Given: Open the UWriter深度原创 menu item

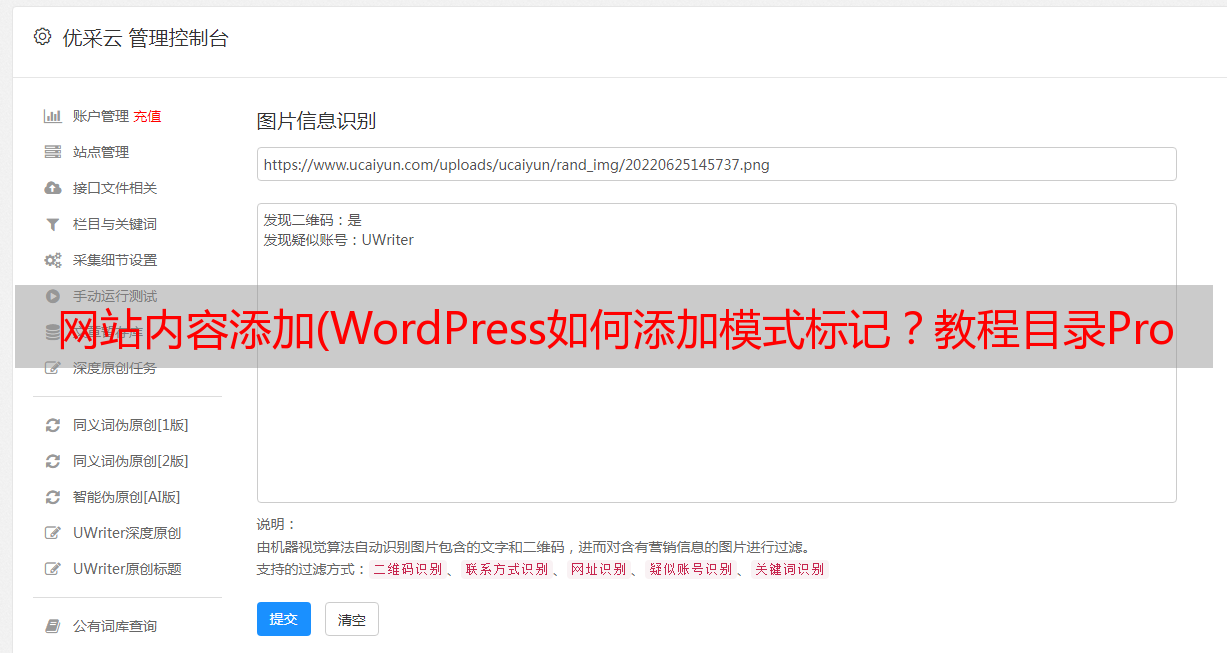Looking at the screenshot, I should coord(127,533).
